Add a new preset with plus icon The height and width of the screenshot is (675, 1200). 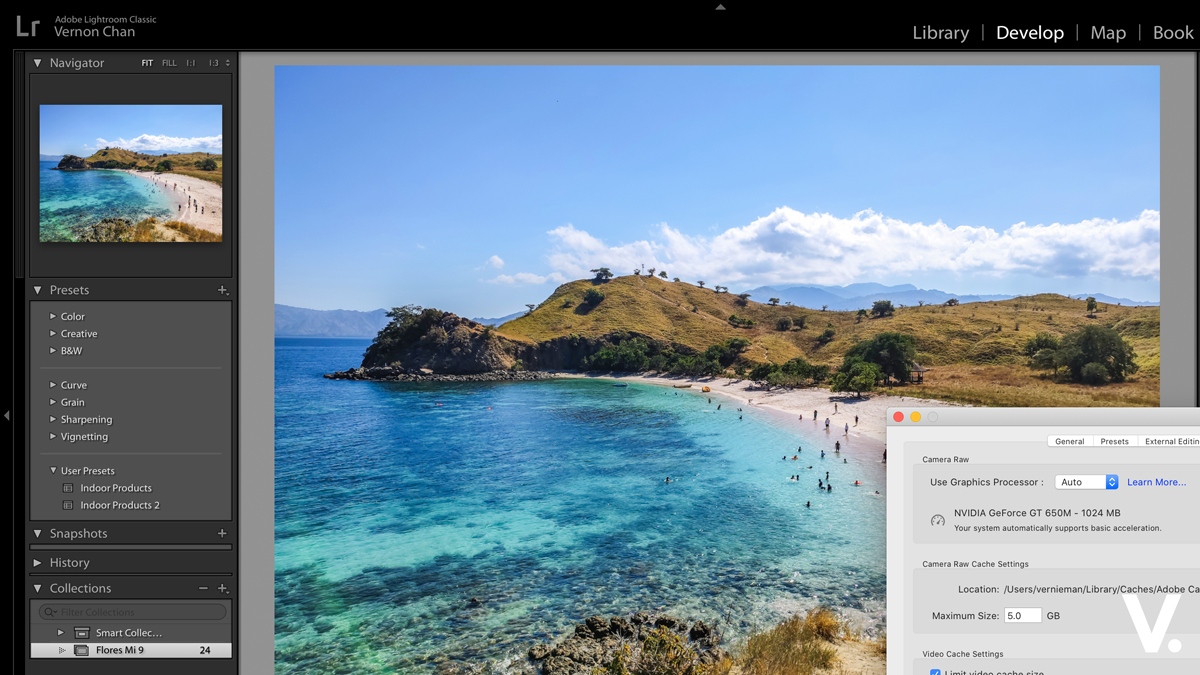[x=222, y=290]
